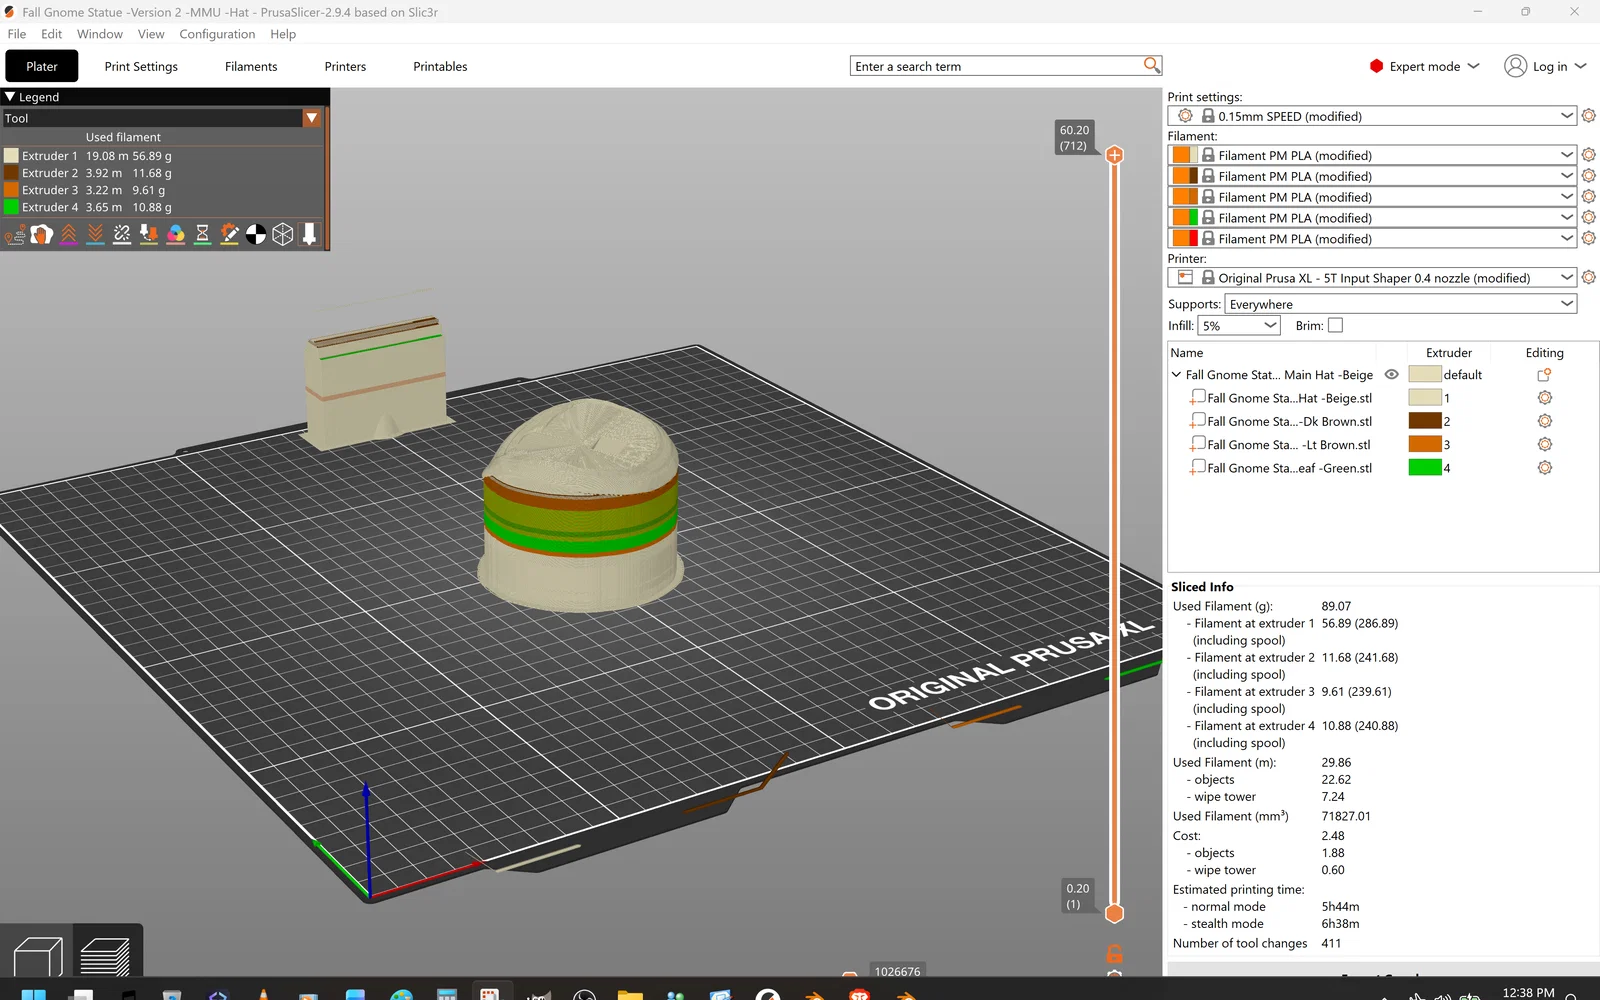The height and width of the screenshot is (1000, 1600).
Task: Open settings gear beside second filament preset
Action: [1588, 176]
